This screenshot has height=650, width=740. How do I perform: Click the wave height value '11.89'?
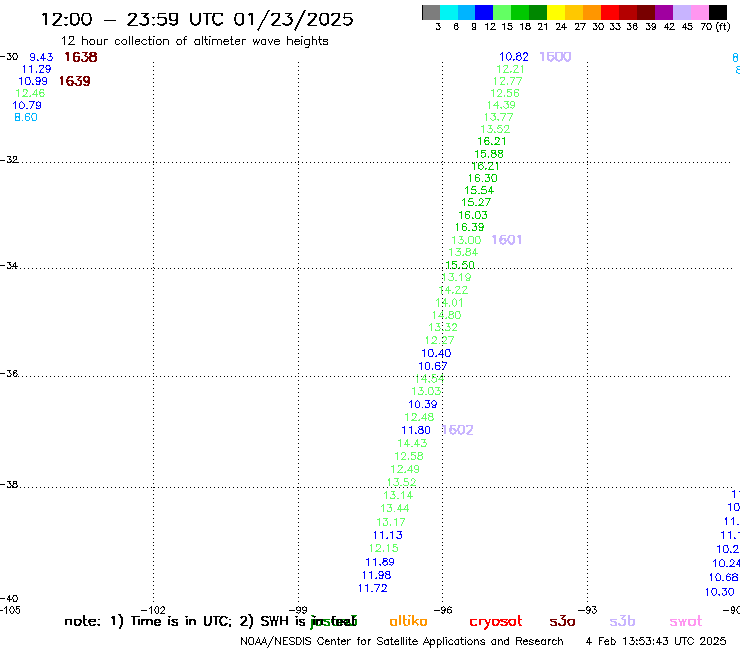(380, 562)
